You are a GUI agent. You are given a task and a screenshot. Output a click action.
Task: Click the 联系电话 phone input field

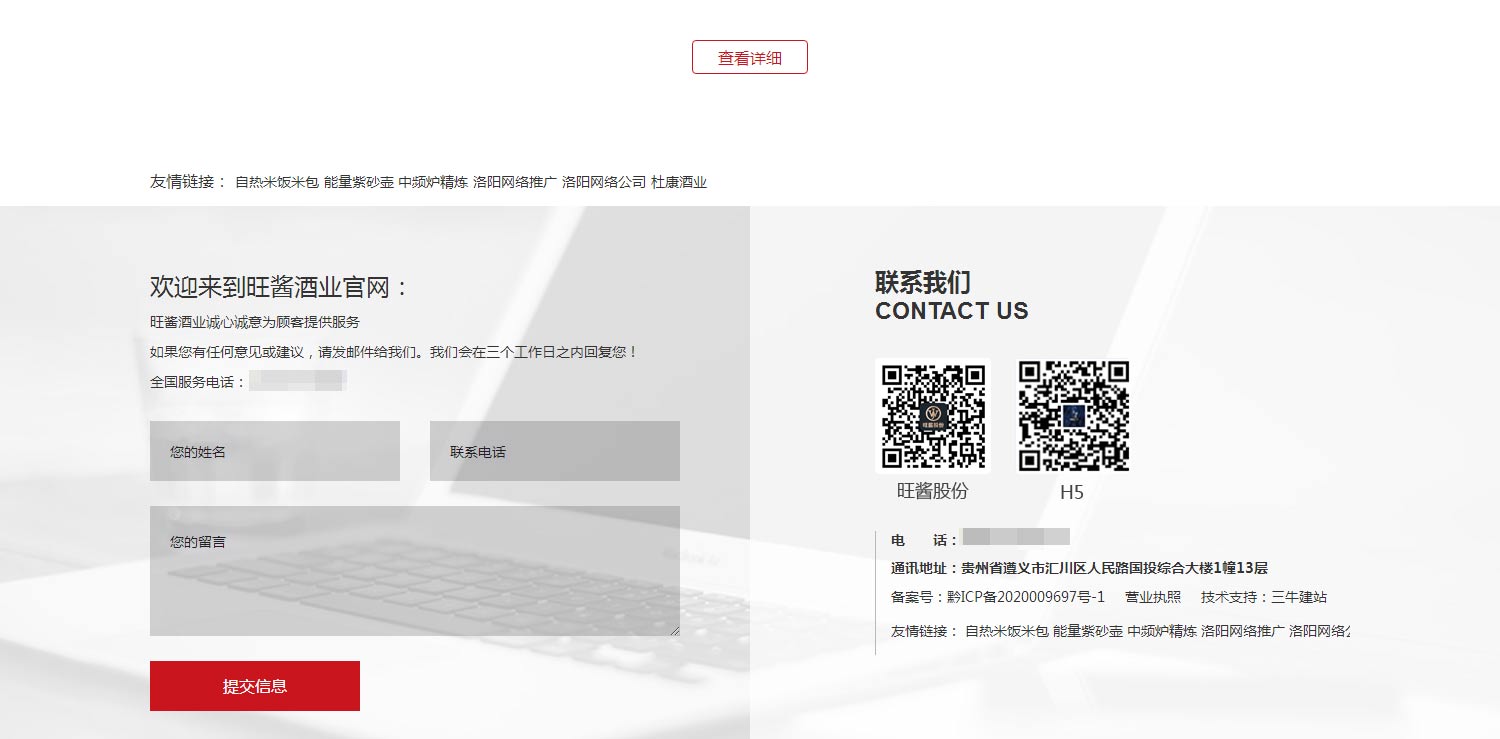click(554, 450)
